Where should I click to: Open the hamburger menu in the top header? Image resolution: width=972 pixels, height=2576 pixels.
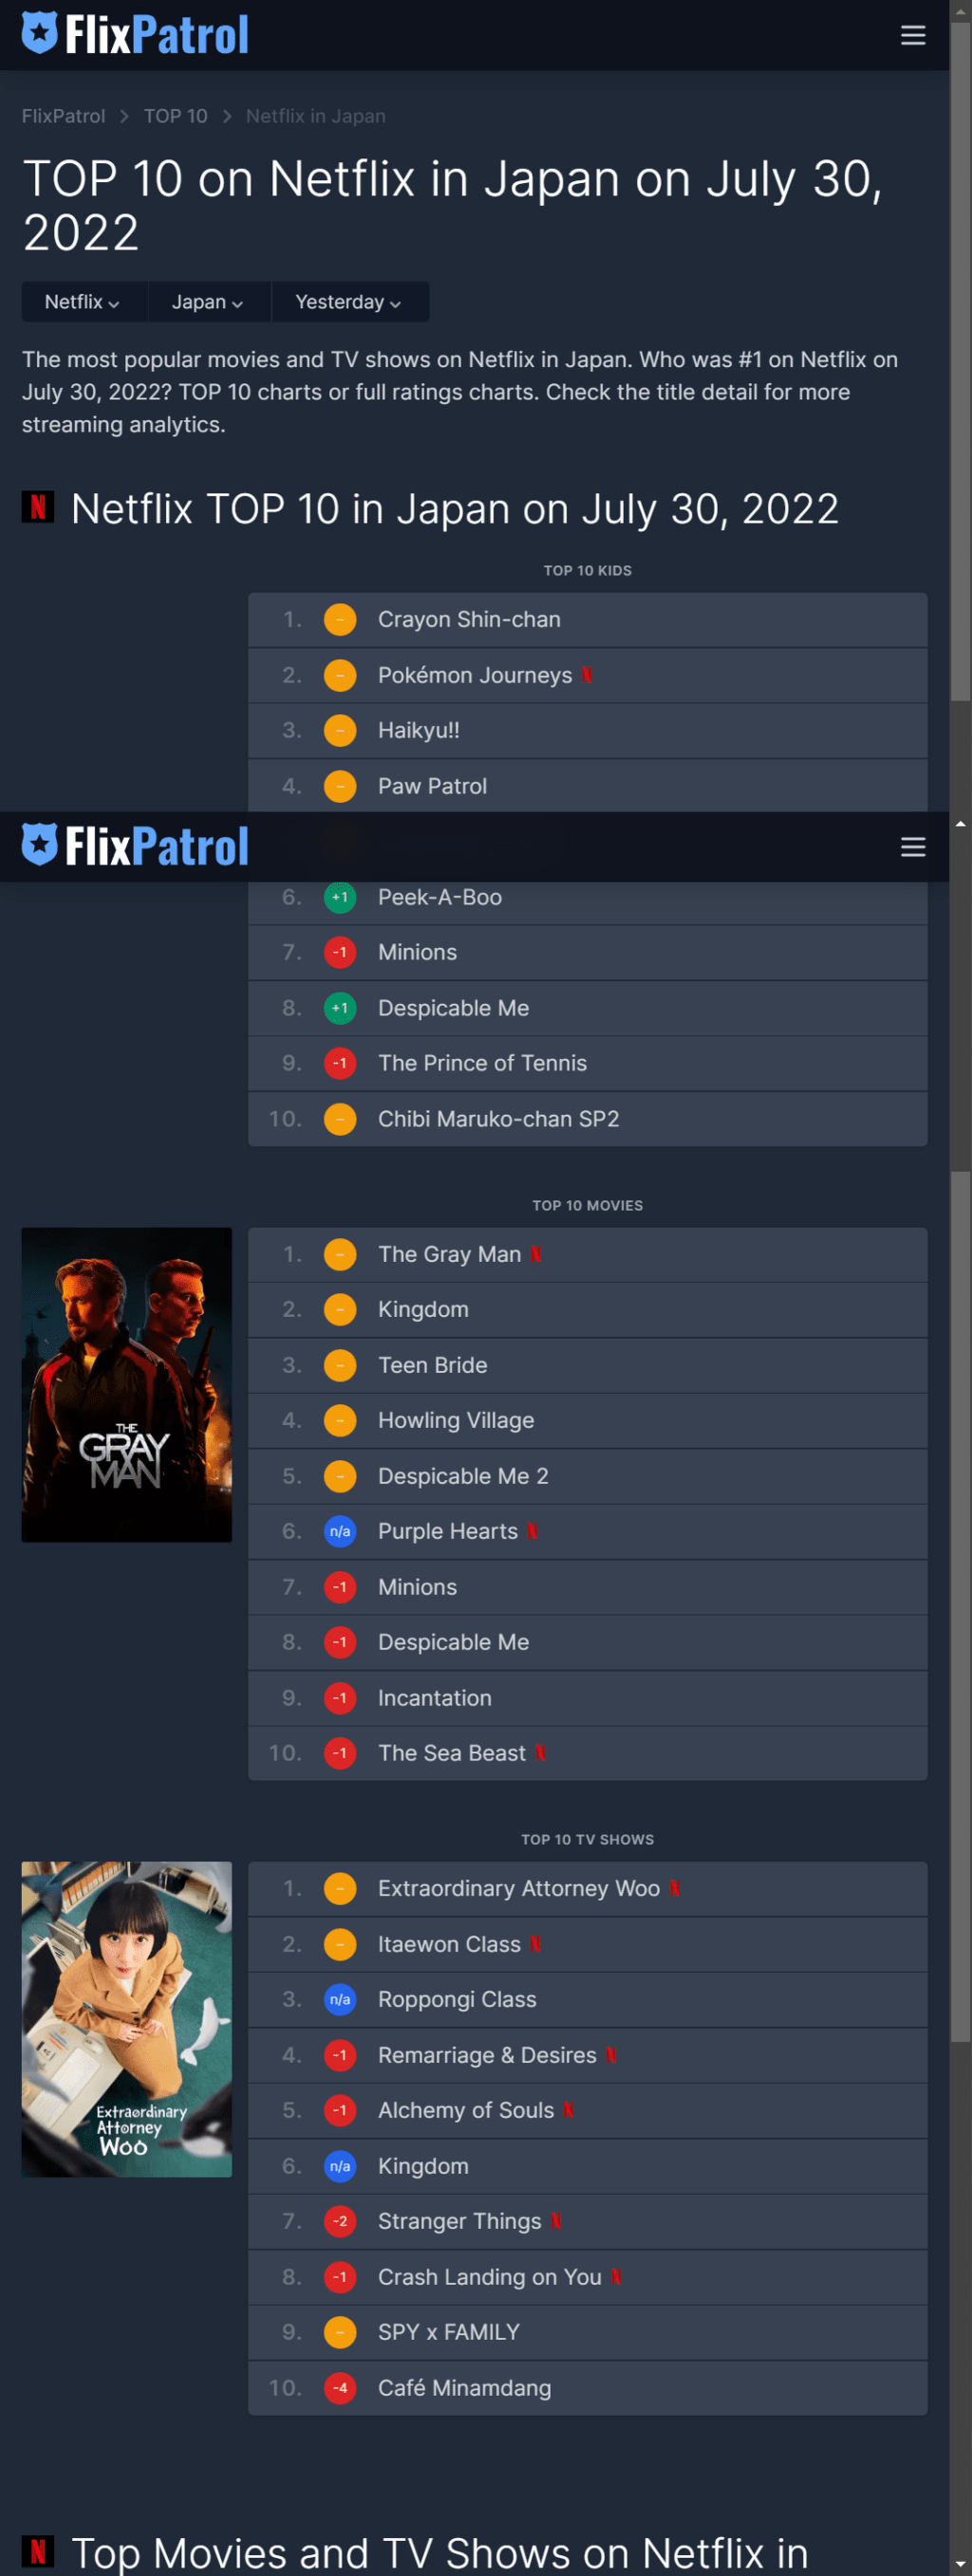912,35
